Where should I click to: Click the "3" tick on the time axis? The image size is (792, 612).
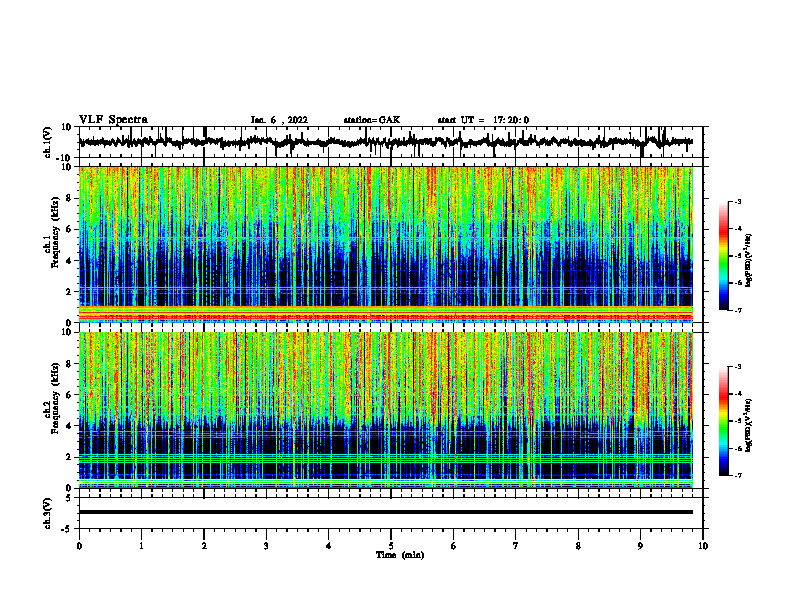pos(266,546)
